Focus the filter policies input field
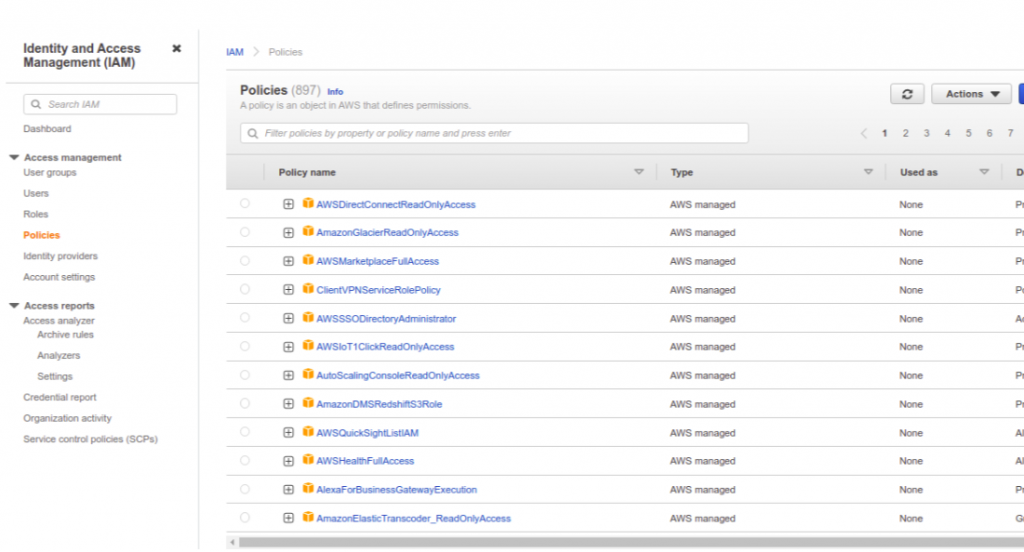The image size is (1024, 552). [x=494, y=133]
